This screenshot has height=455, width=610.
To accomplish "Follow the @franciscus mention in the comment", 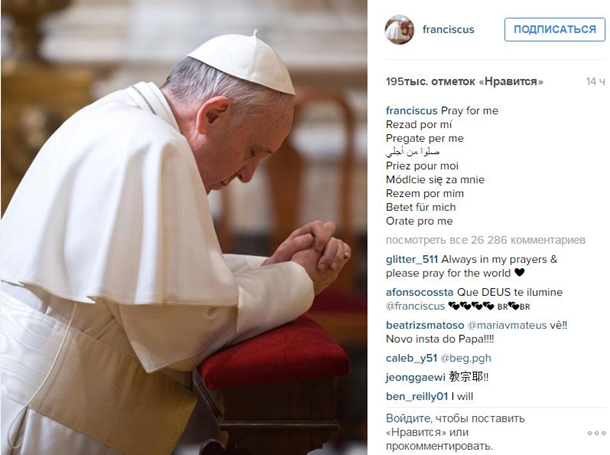I will coord(415,306).
